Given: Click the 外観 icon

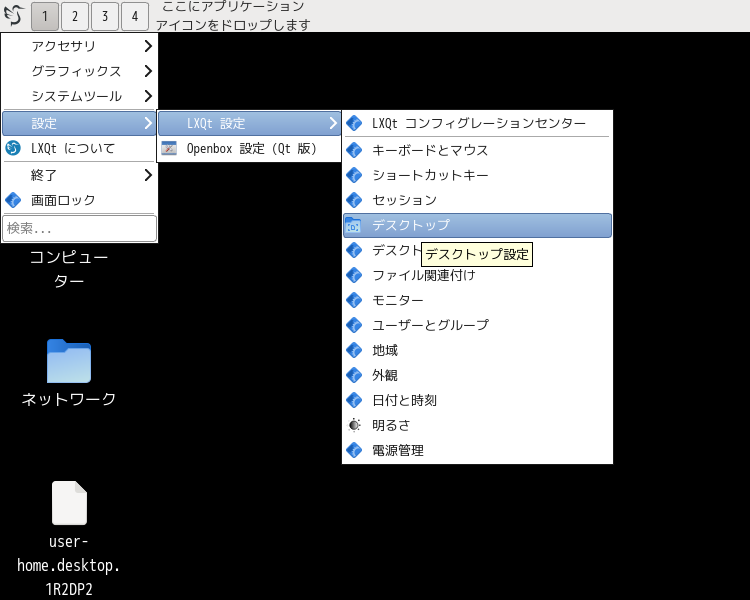Looking at the screenshot, I should pyautogui.click(x=354, y=375).
